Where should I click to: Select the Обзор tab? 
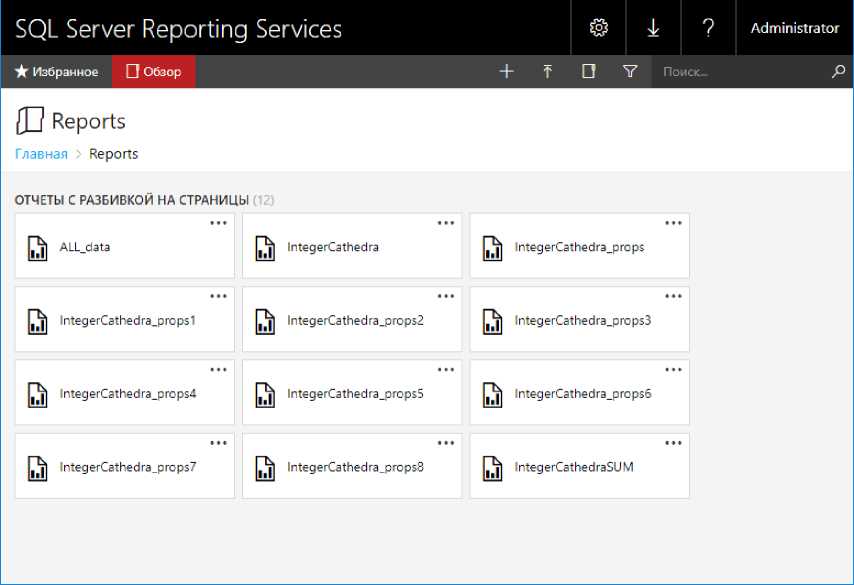point(154,72)
